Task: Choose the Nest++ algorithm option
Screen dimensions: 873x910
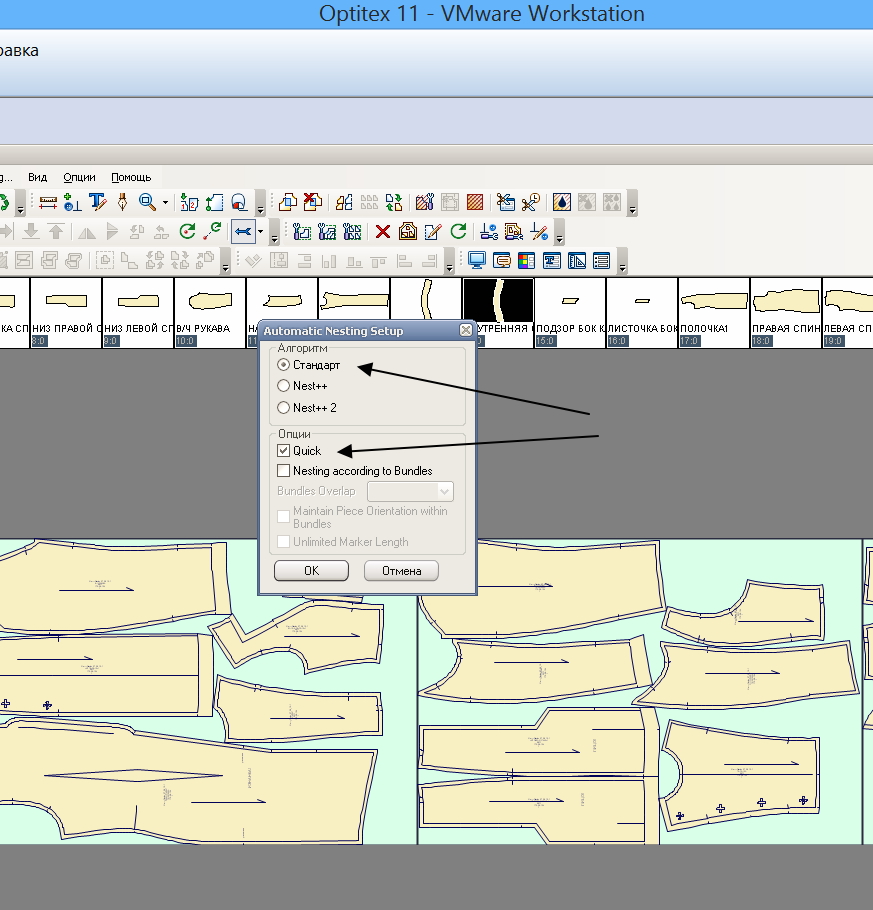Action: 284,386
